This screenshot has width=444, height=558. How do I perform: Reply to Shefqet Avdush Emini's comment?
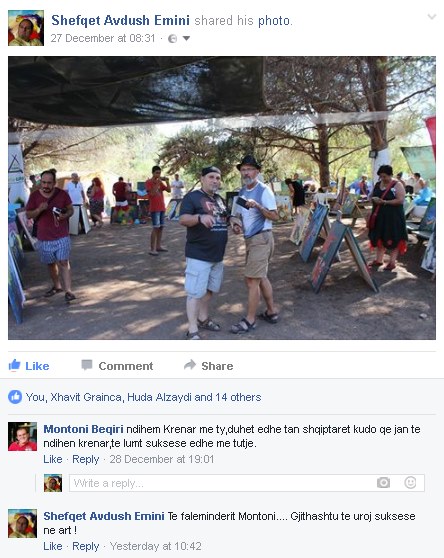pyautogui.click(x=85, y=546)
